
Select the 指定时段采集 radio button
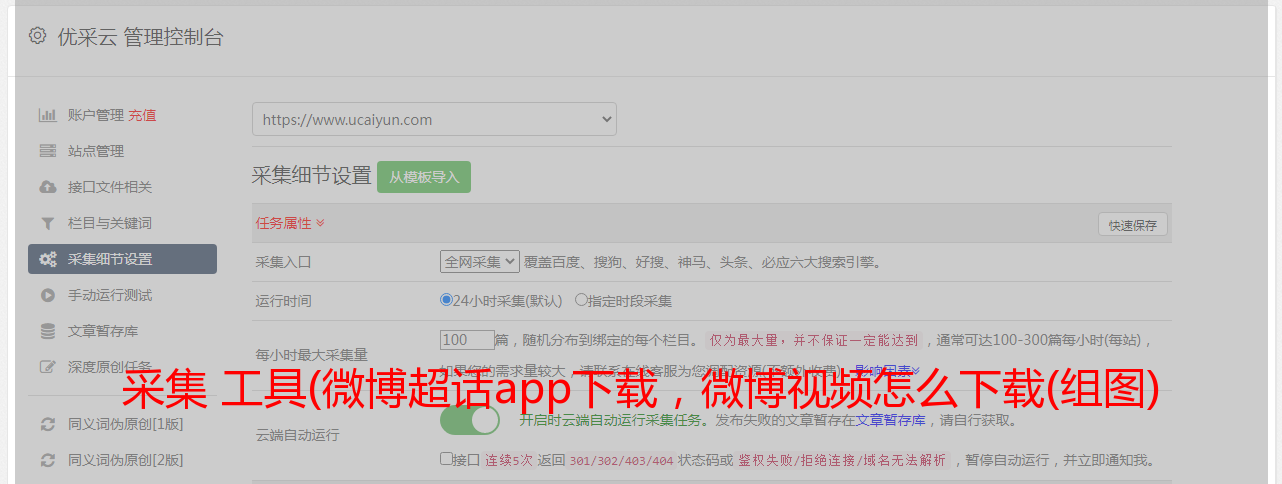581,299
